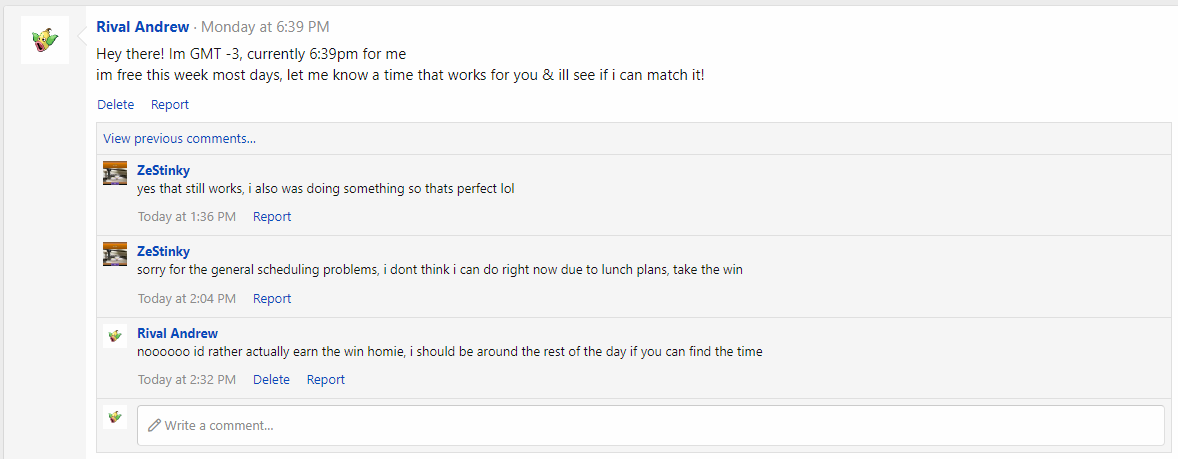Click the pencil icon in the comment field
Screen dimensions: 1178x459
[154, 425]
